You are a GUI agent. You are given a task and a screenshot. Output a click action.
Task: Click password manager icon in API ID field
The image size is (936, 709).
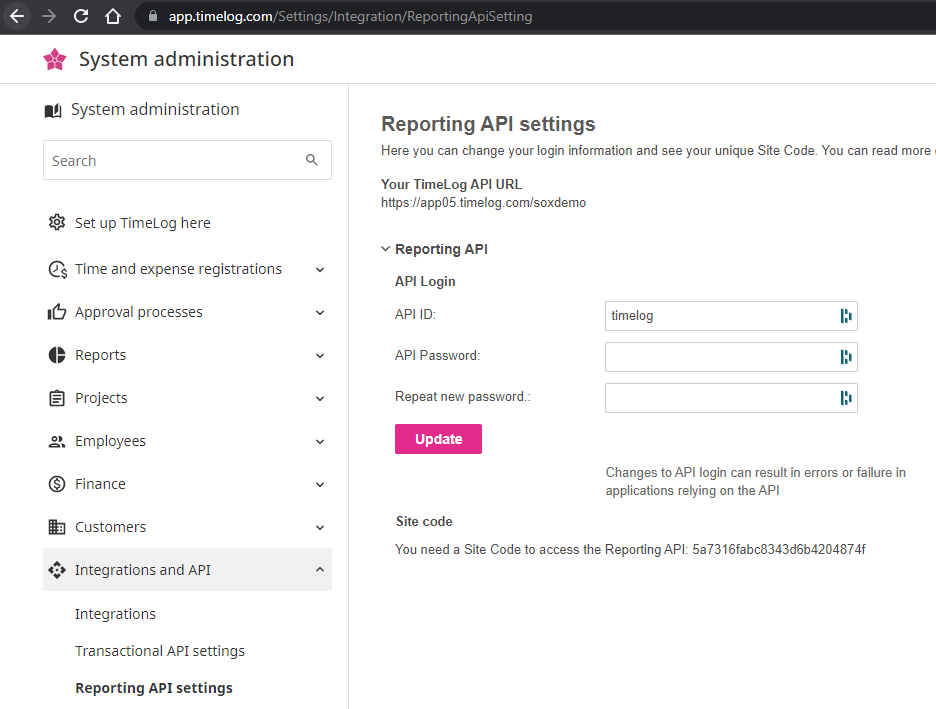[846, 316]
